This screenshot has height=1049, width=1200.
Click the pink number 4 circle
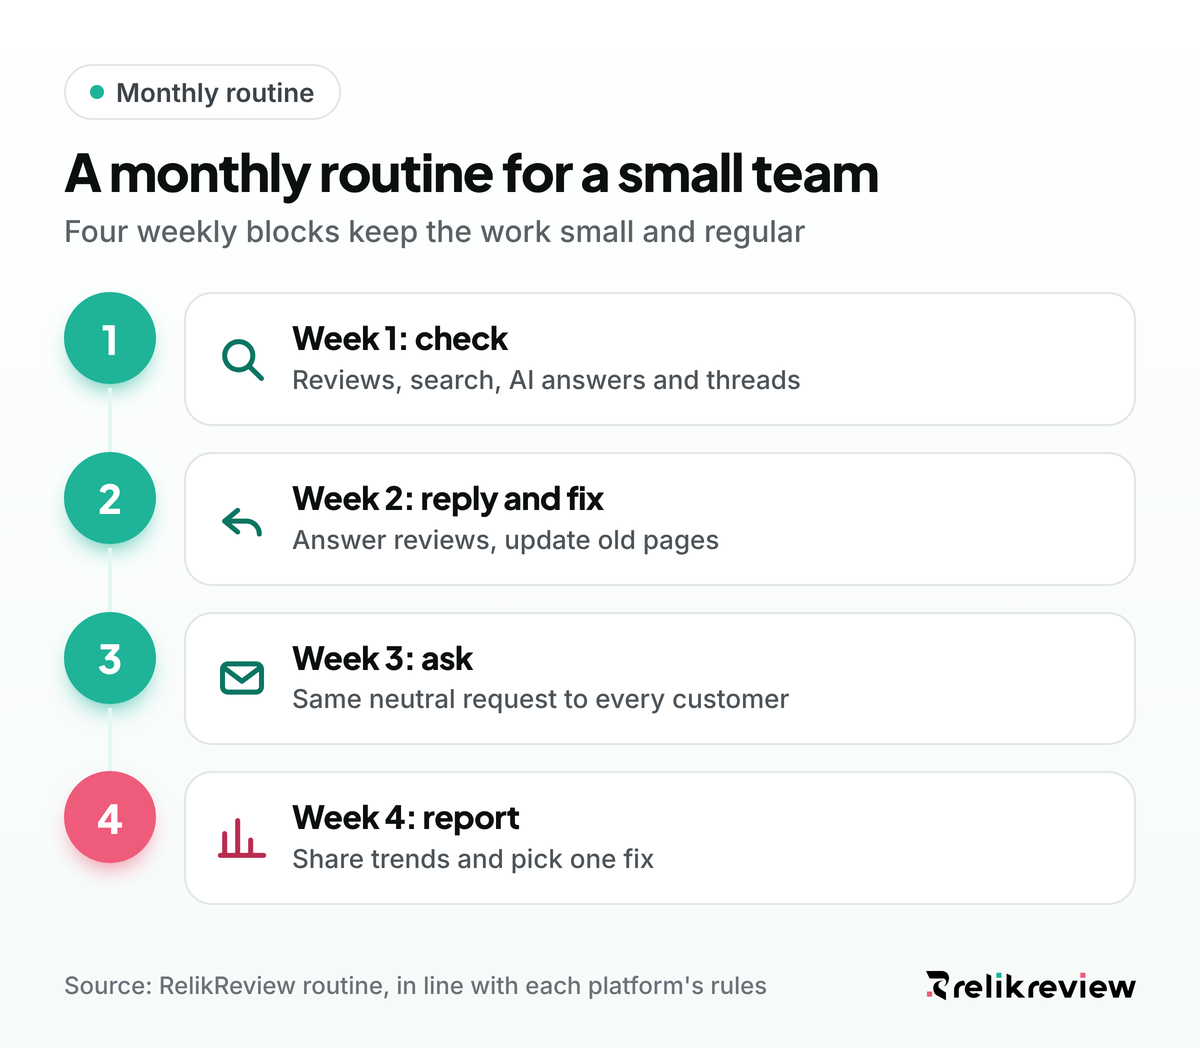110,818
